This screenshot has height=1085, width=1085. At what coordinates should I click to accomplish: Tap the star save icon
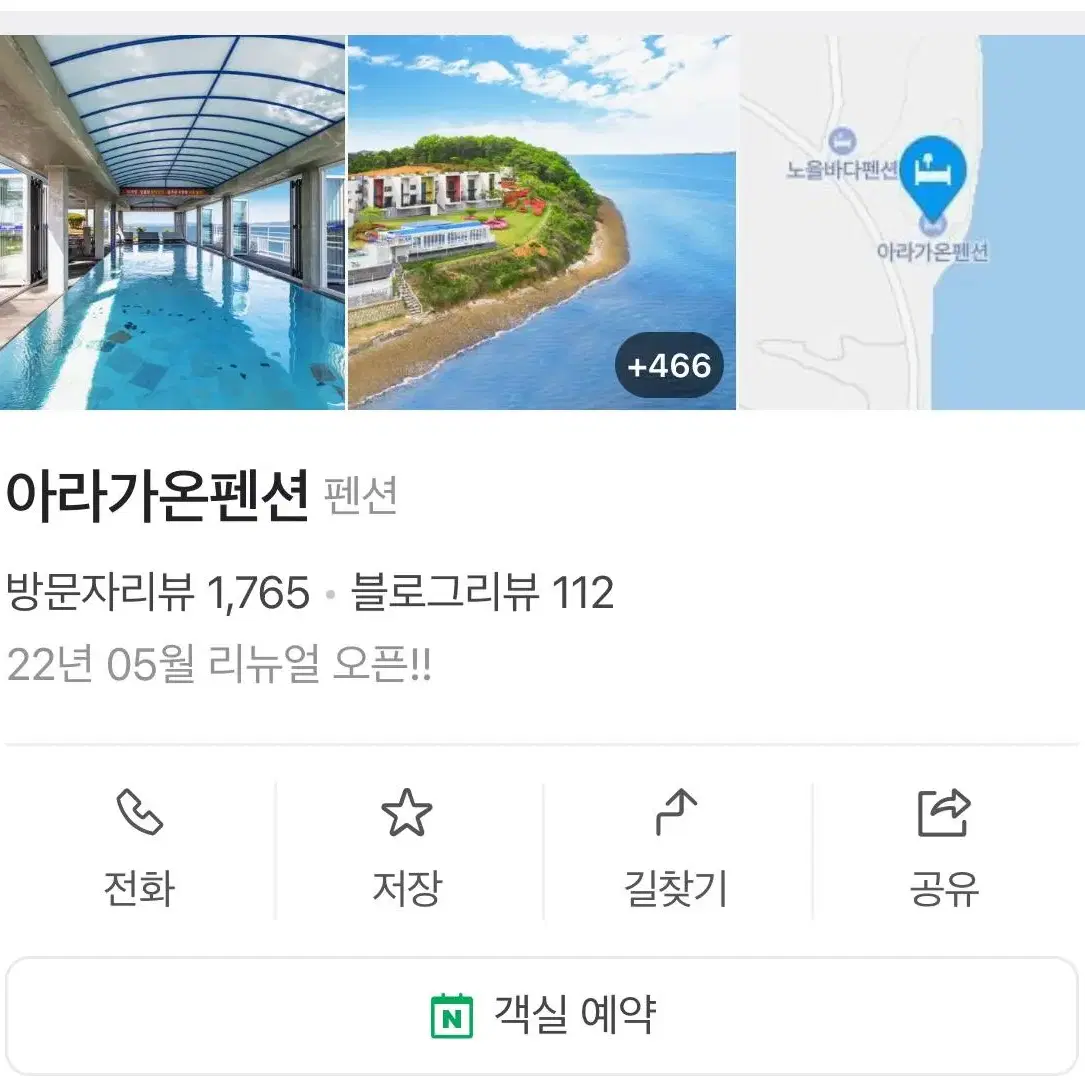[406, 812]
